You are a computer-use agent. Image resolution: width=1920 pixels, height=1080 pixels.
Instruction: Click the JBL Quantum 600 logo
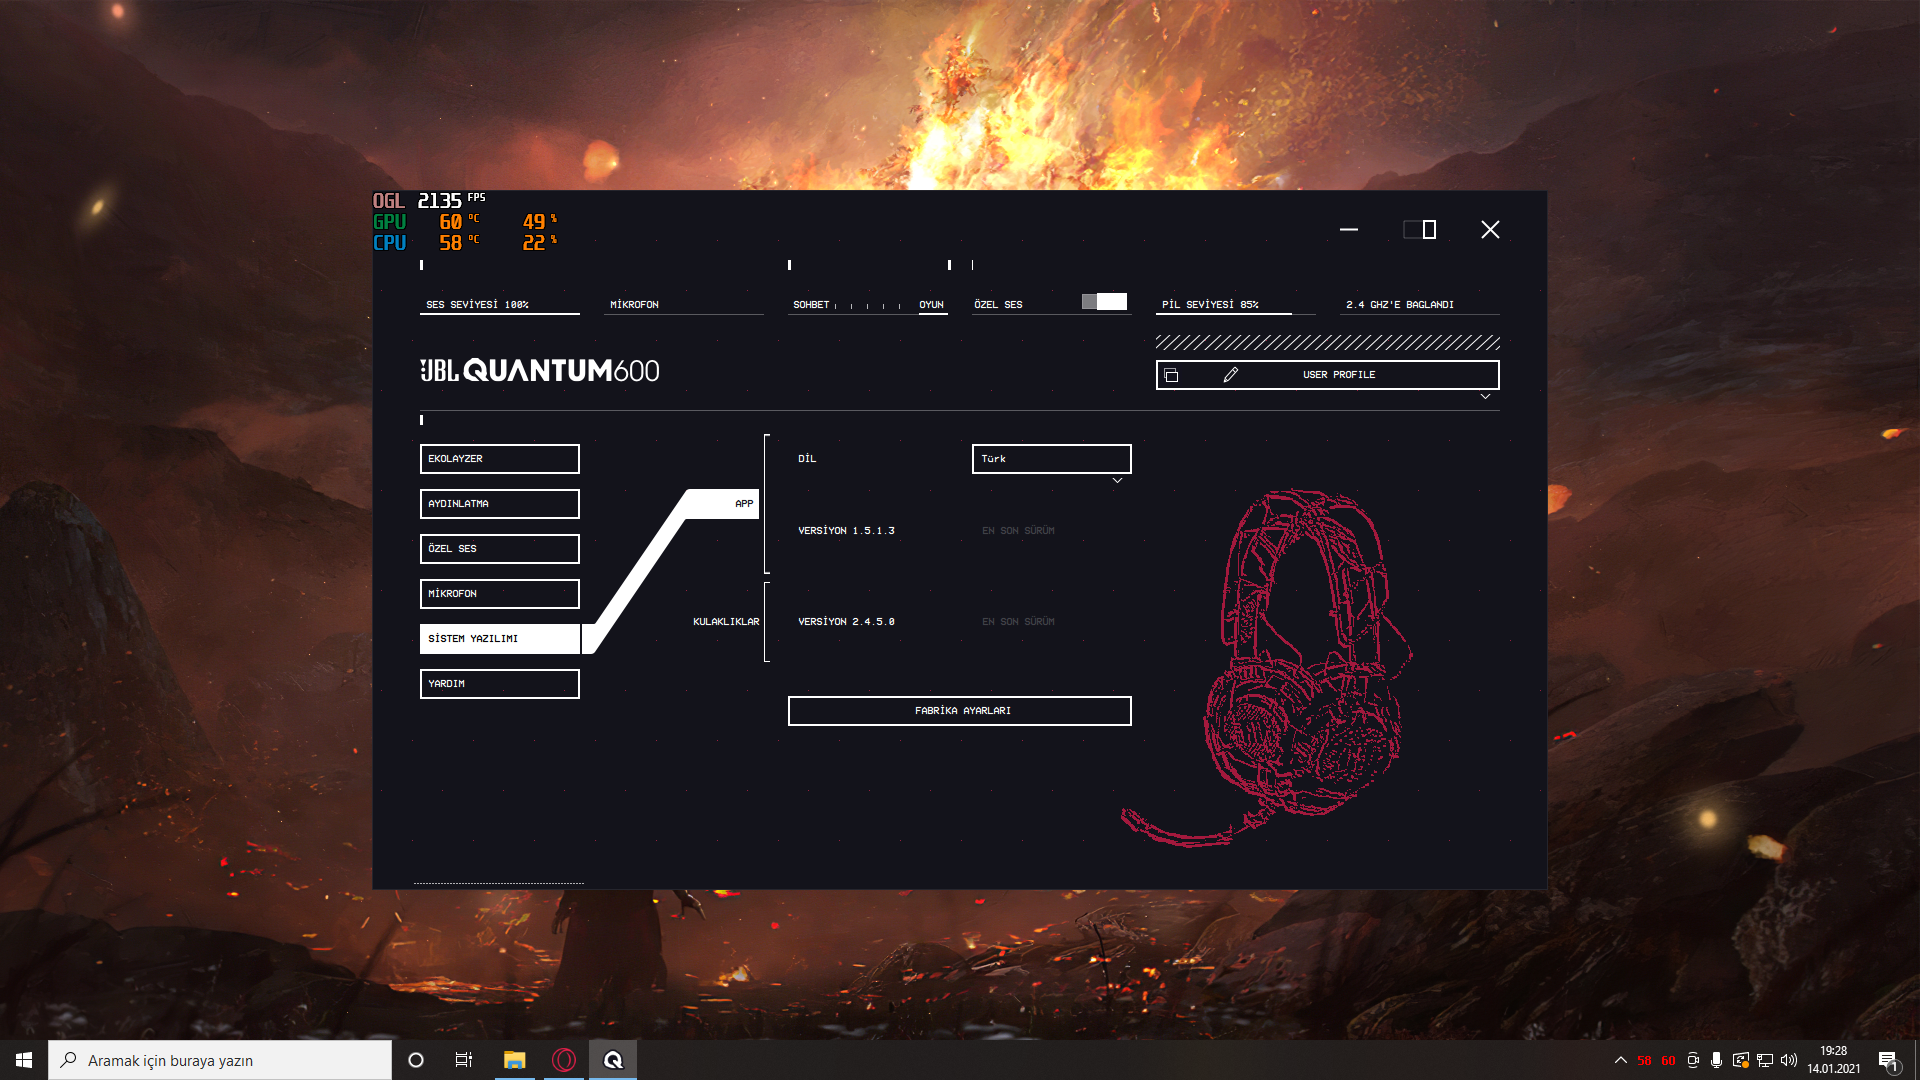[x=540, y=371]
